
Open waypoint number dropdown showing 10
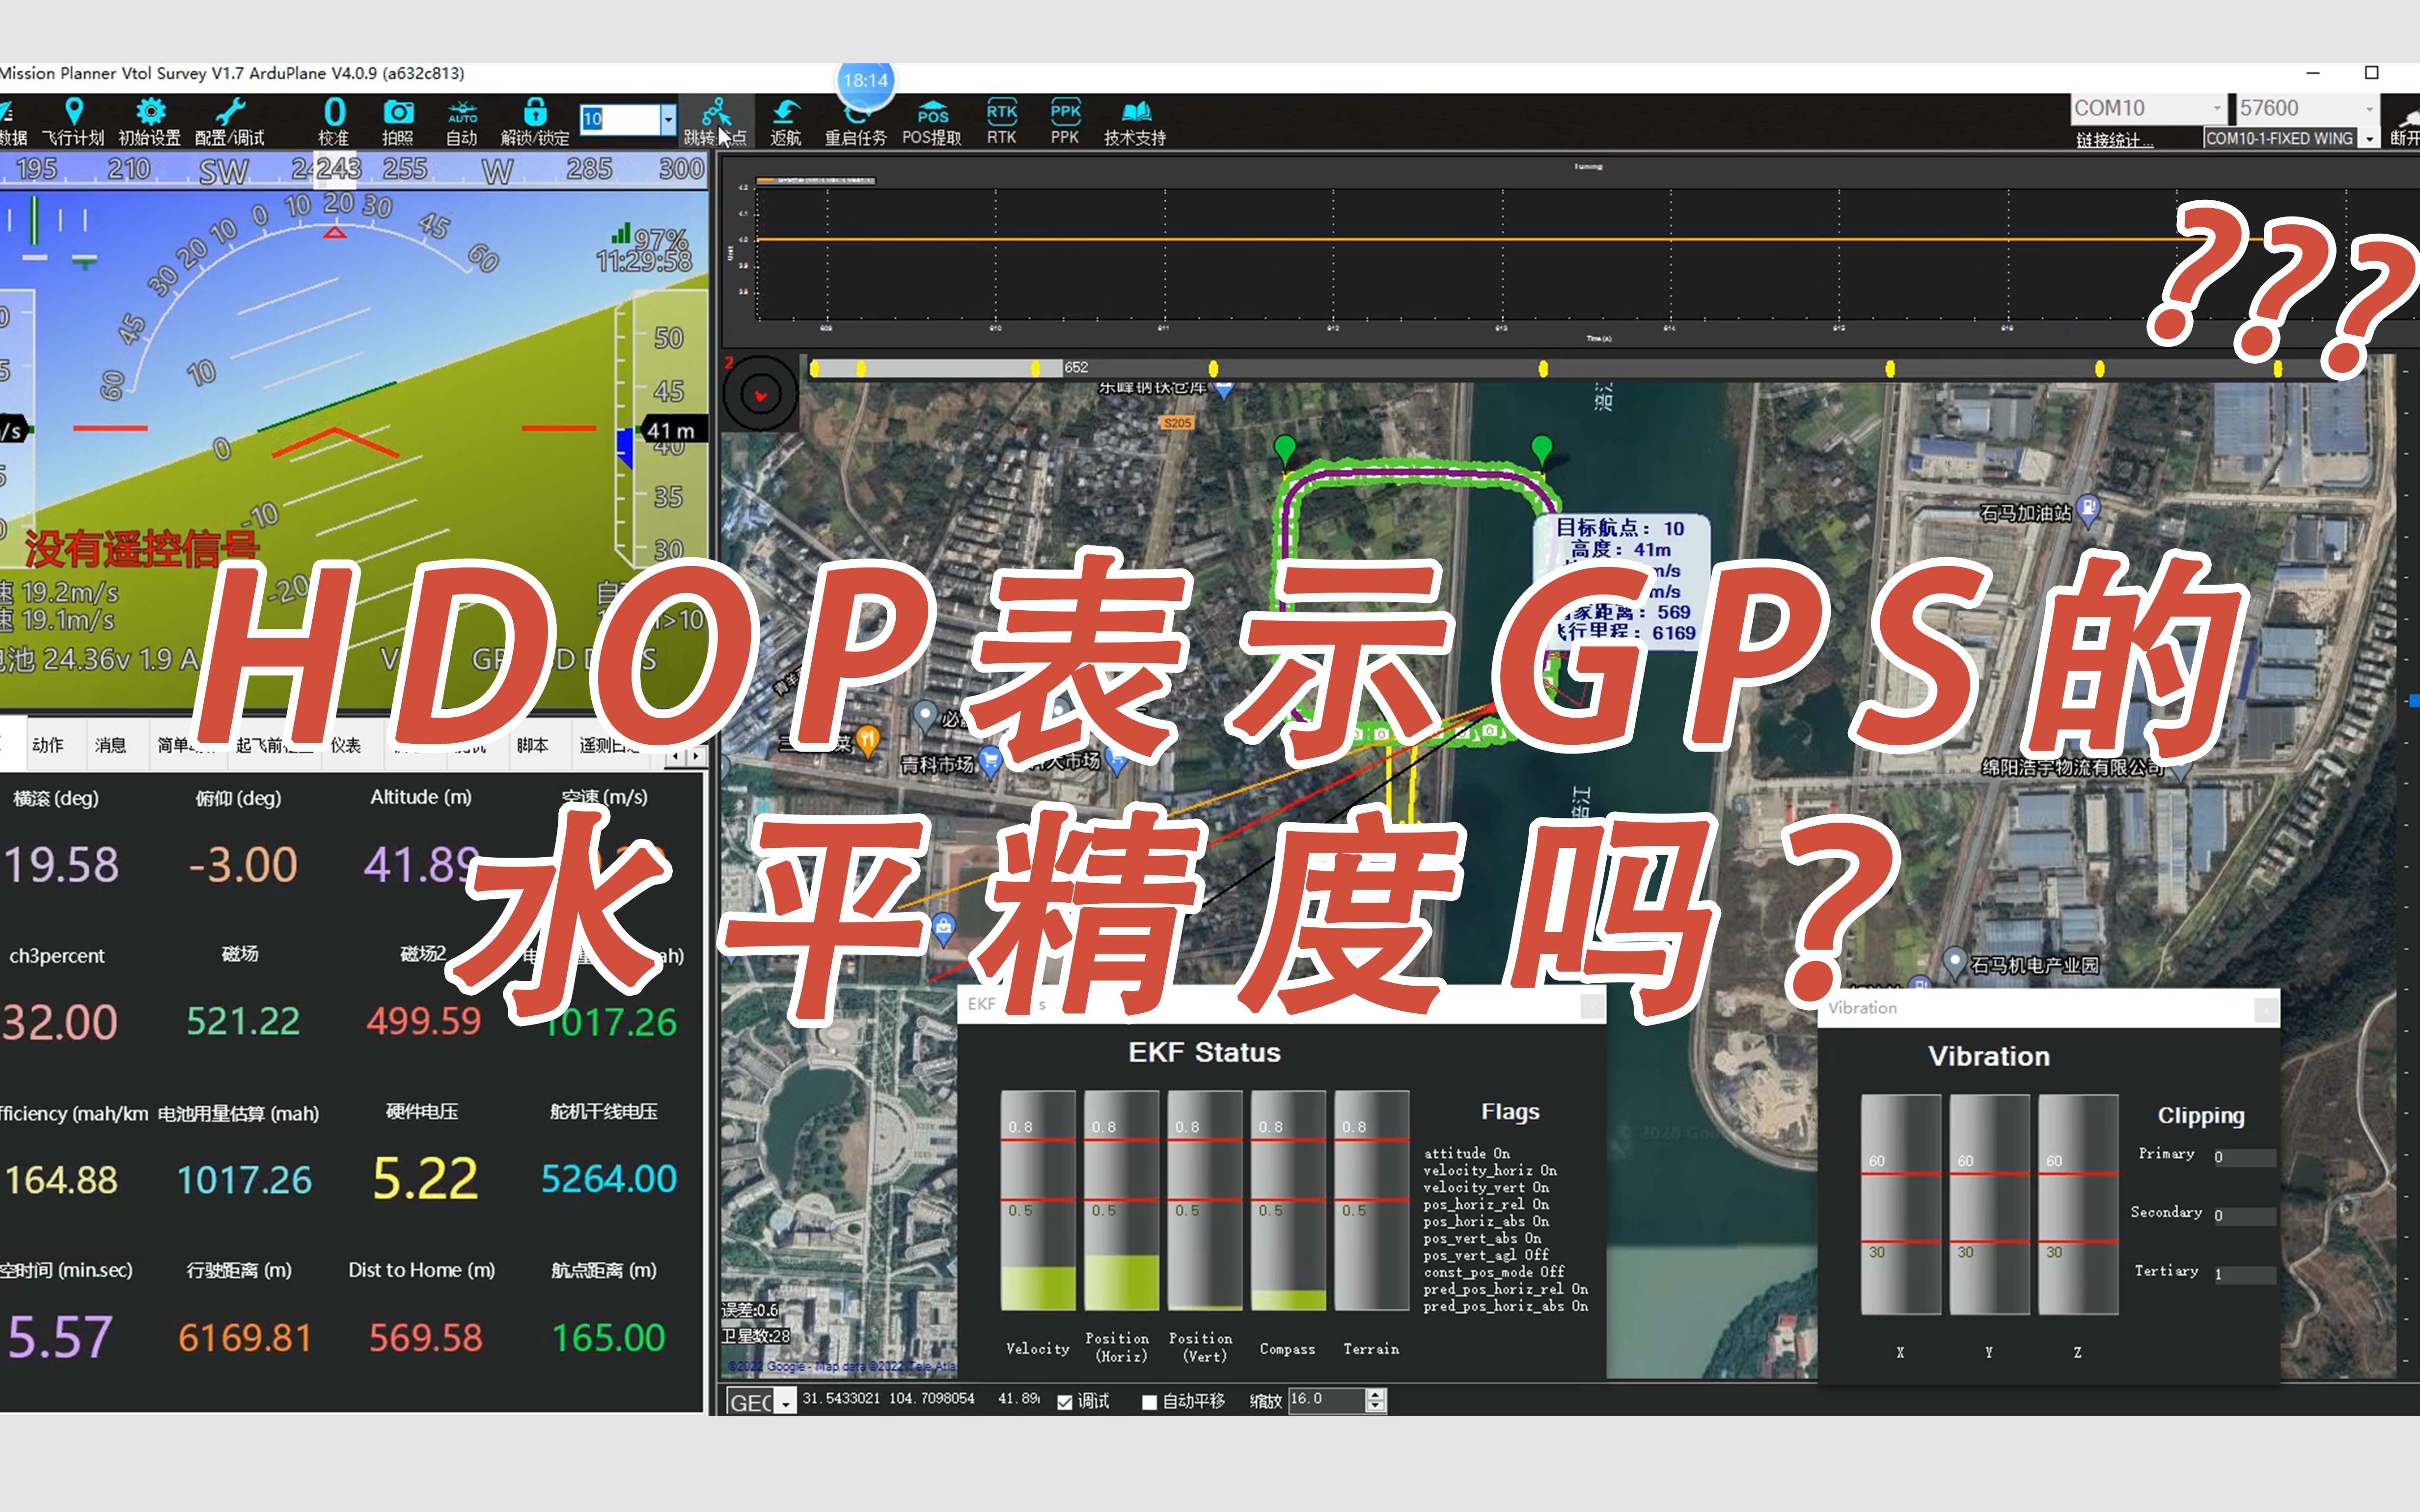click(x=668, y=120)
